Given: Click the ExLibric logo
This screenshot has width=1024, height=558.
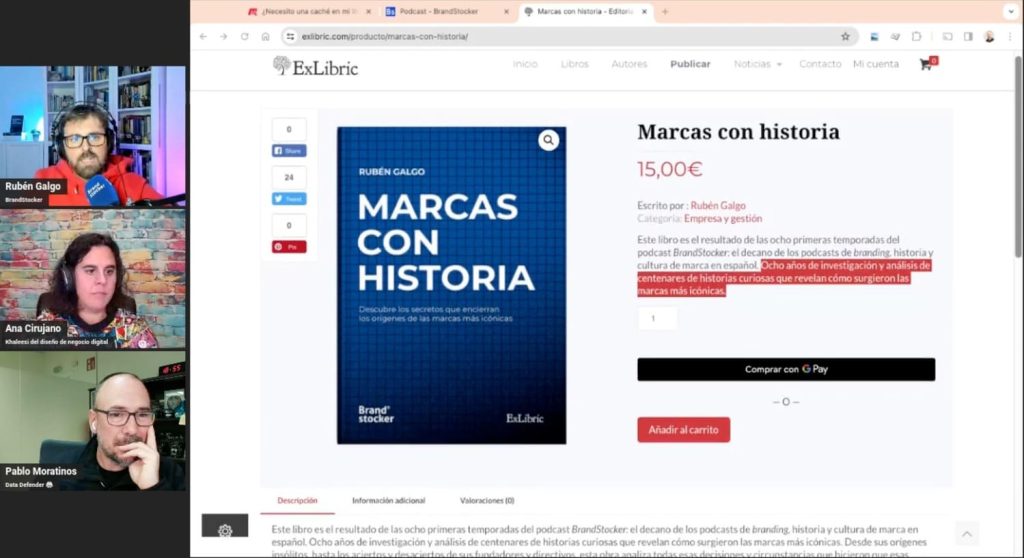Looking at the screenshot, I should (x=315, y=66).
